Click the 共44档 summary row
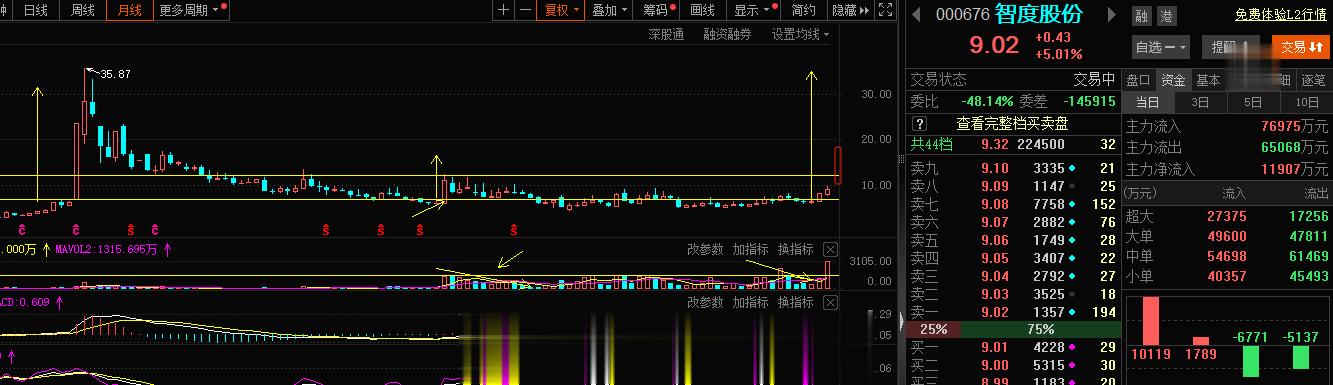This screenshot has height=385, width=1333. pos(1013,145)
